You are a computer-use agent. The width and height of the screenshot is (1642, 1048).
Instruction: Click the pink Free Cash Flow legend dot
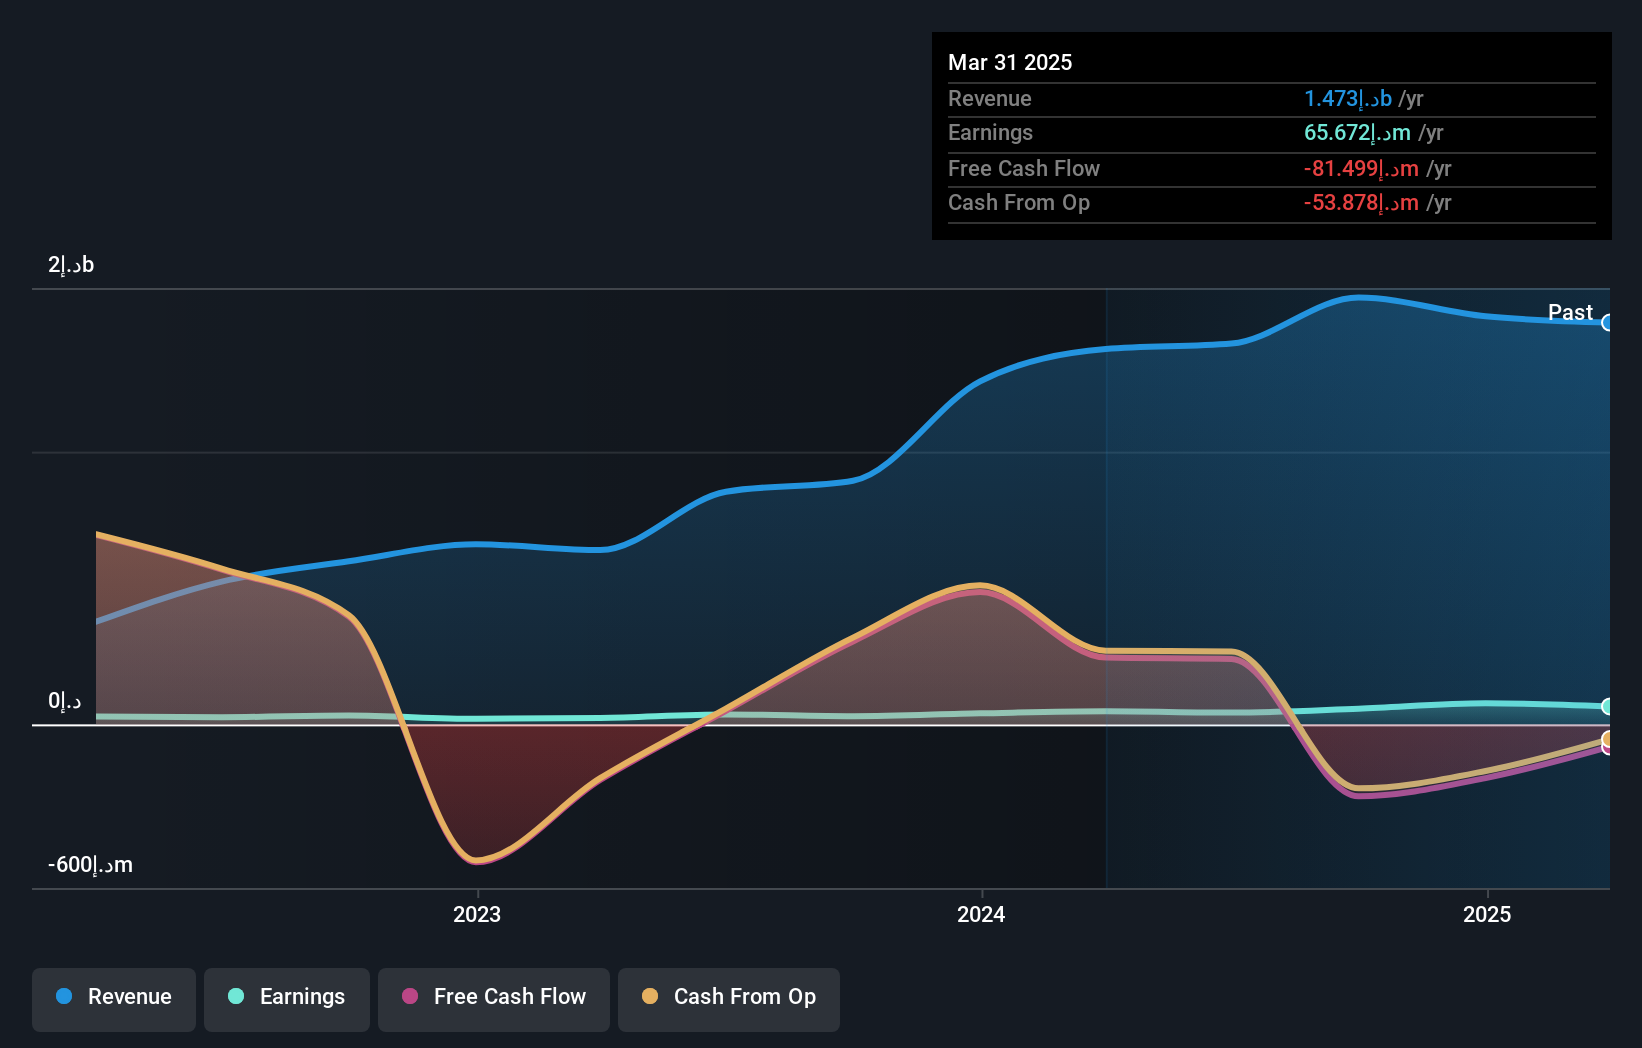410,996
